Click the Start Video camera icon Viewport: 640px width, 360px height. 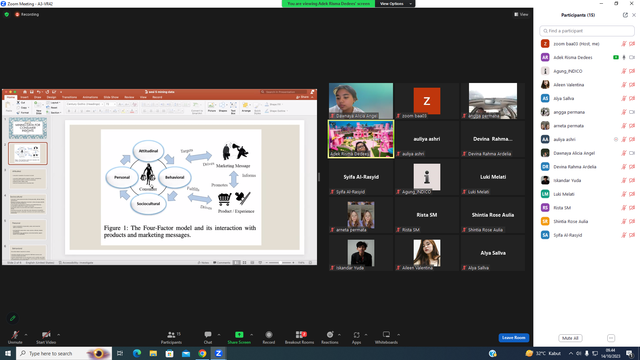[x=46, y=335]
